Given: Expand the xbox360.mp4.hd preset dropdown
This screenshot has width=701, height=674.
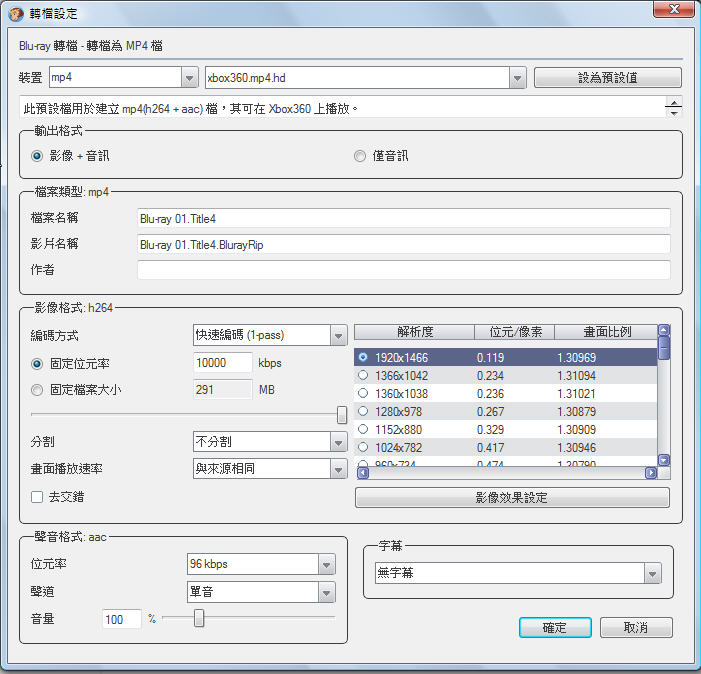Looking at the screenshot, I should pos(516,78).
